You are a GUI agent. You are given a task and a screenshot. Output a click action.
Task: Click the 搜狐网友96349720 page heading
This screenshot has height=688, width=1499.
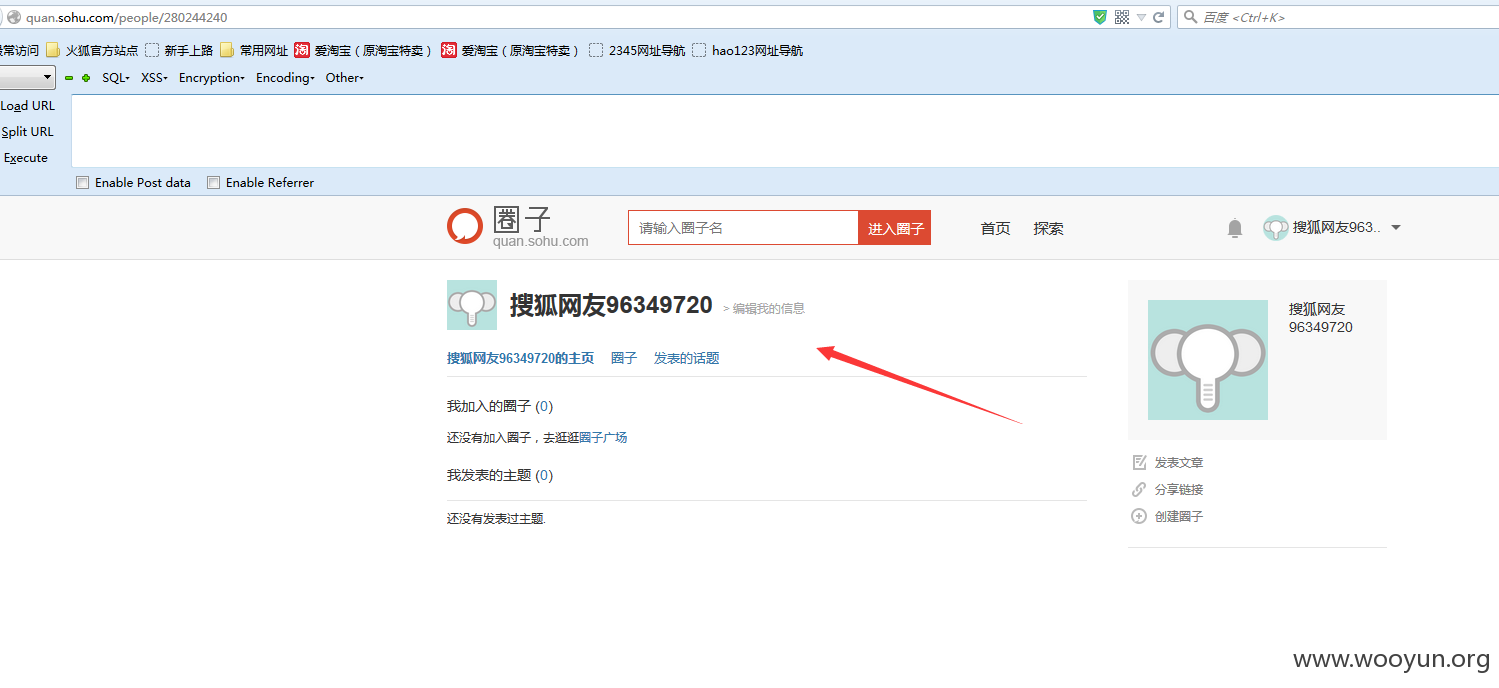(x=611, y=305)
